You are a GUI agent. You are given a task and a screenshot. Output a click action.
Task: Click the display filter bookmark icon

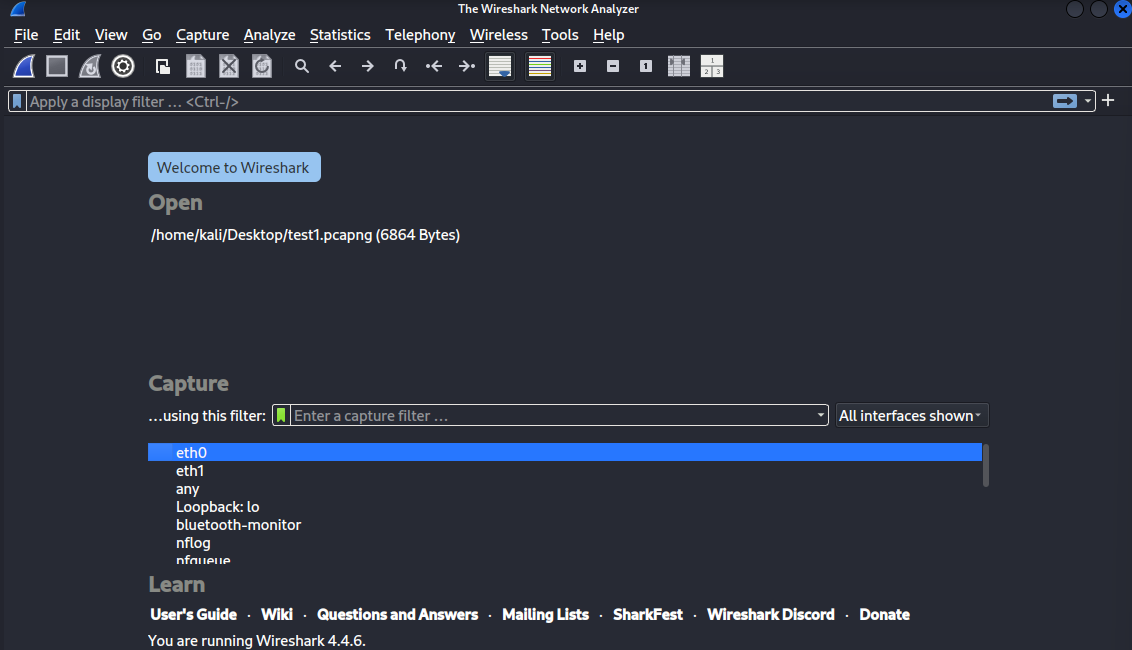coord(17,101)
